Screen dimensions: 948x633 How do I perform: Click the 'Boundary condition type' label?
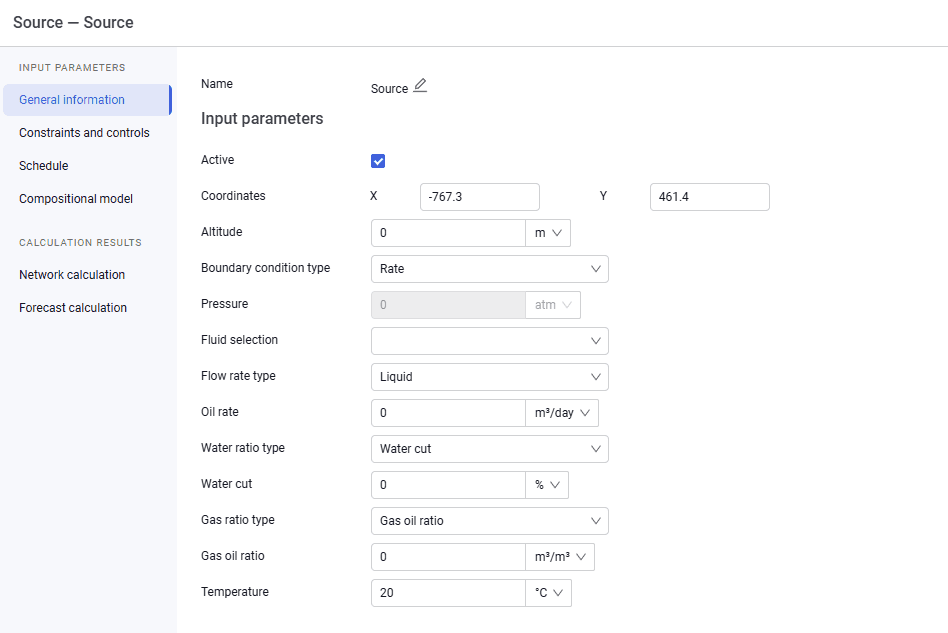point(265,268)
